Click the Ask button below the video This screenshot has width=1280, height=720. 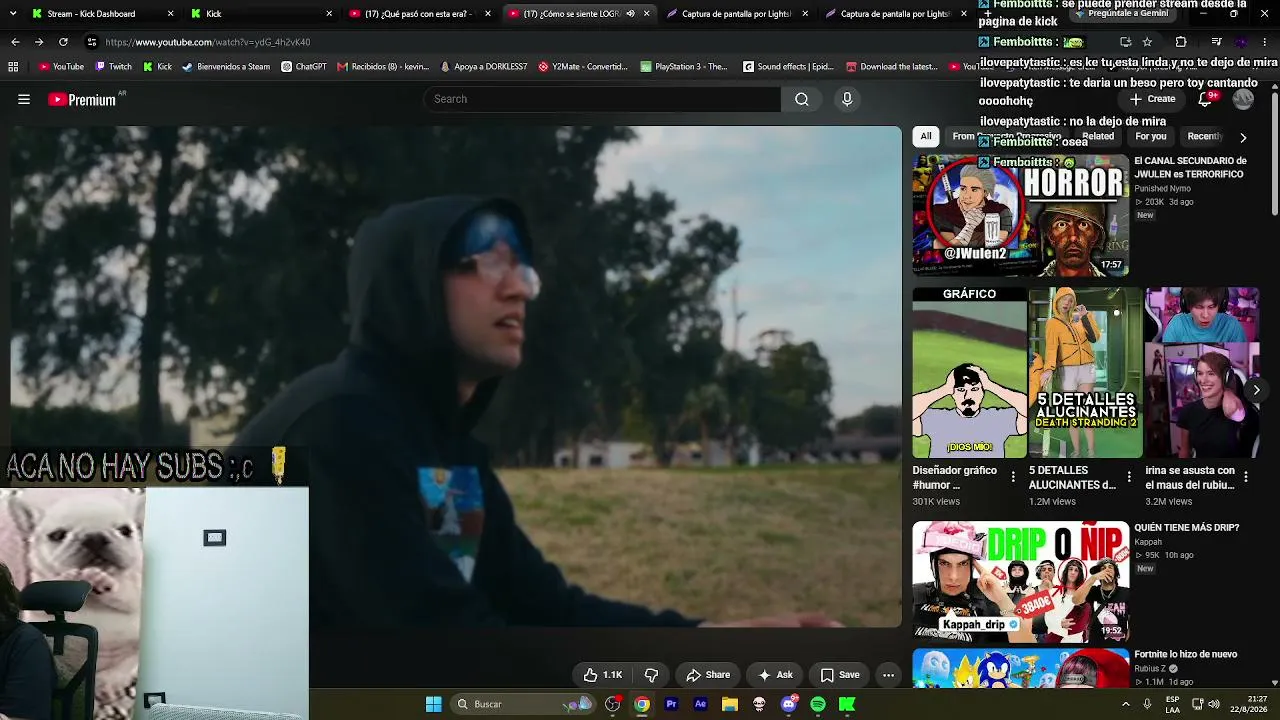(775, 675)
